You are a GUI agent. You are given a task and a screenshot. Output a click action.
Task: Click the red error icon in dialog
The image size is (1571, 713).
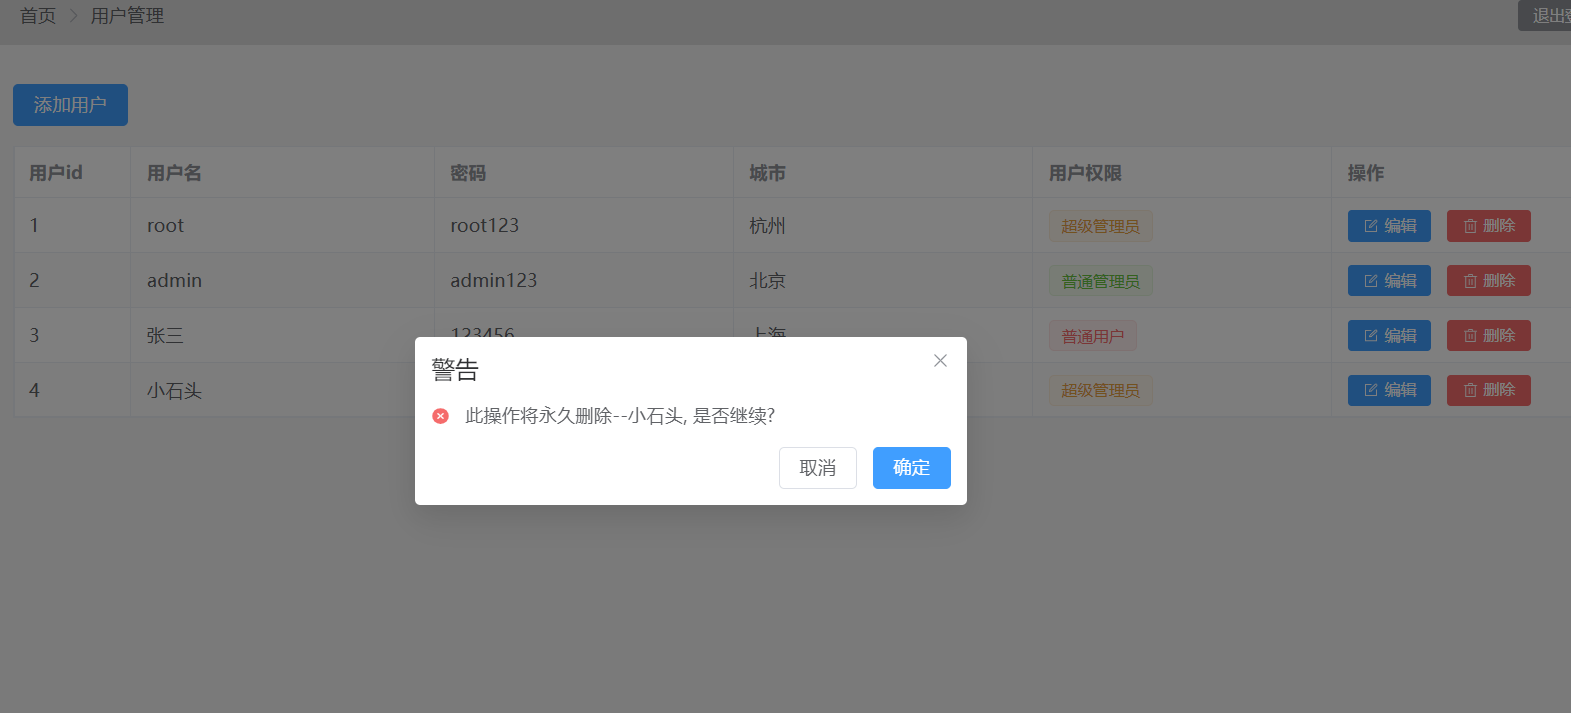click(440, 416)
